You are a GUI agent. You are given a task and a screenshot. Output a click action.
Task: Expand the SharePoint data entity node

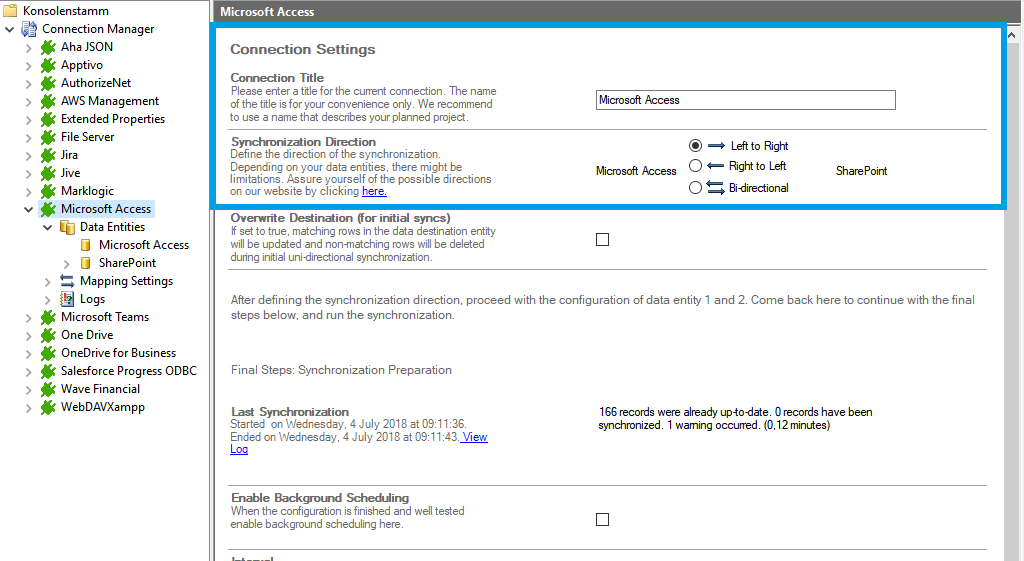(66, 264)
